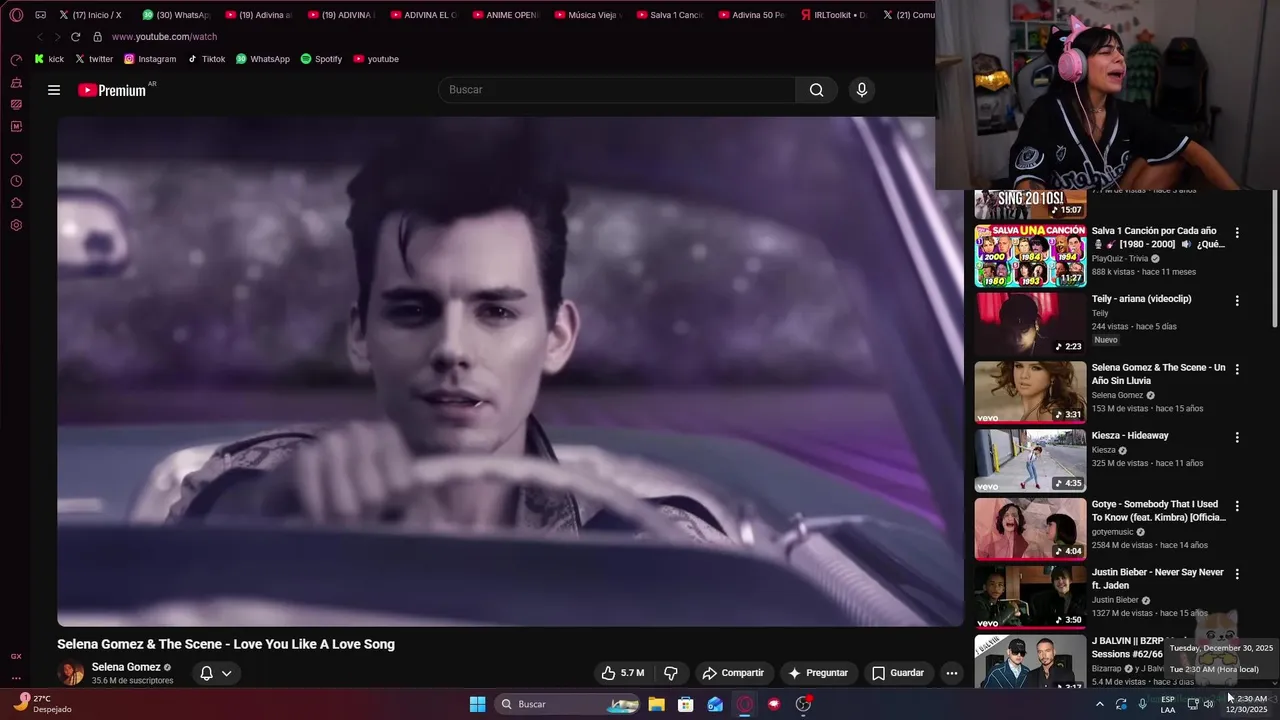Open the system volume speaker icon
Image resolution: width=1280 pixels, height=720 pixels.
tap(1208, 704)
